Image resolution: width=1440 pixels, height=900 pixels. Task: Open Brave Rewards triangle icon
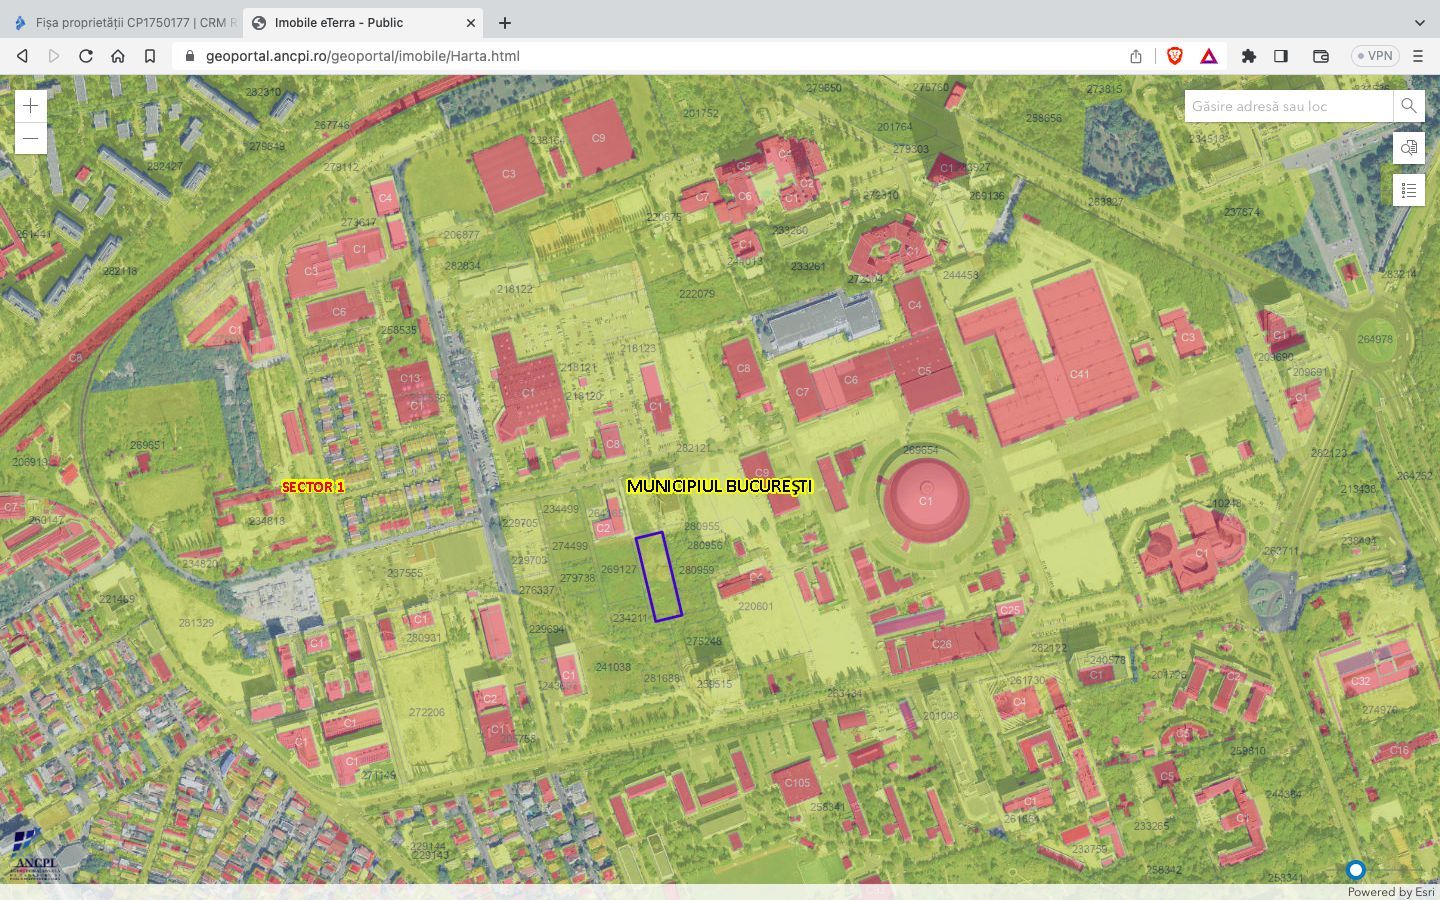point(1209,56)
